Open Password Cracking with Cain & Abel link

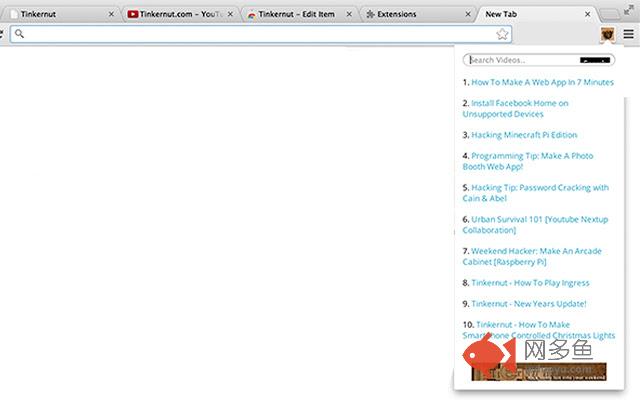(x=536, y=193)
